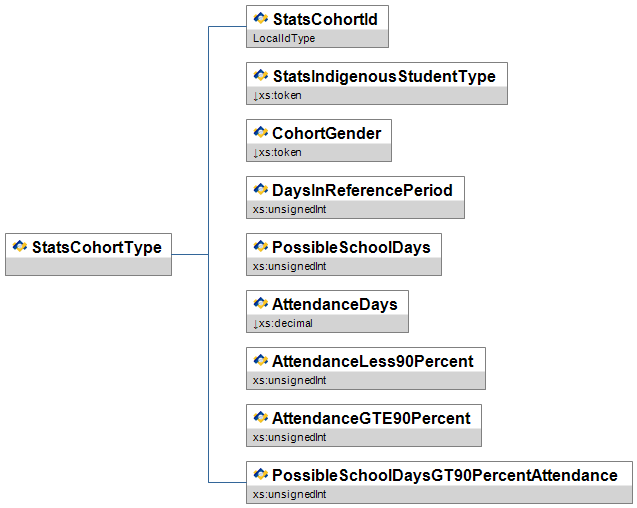Click the CohortGender element icon
The height and width of the screenshot is (508, 637).
(x=261, y=133)
